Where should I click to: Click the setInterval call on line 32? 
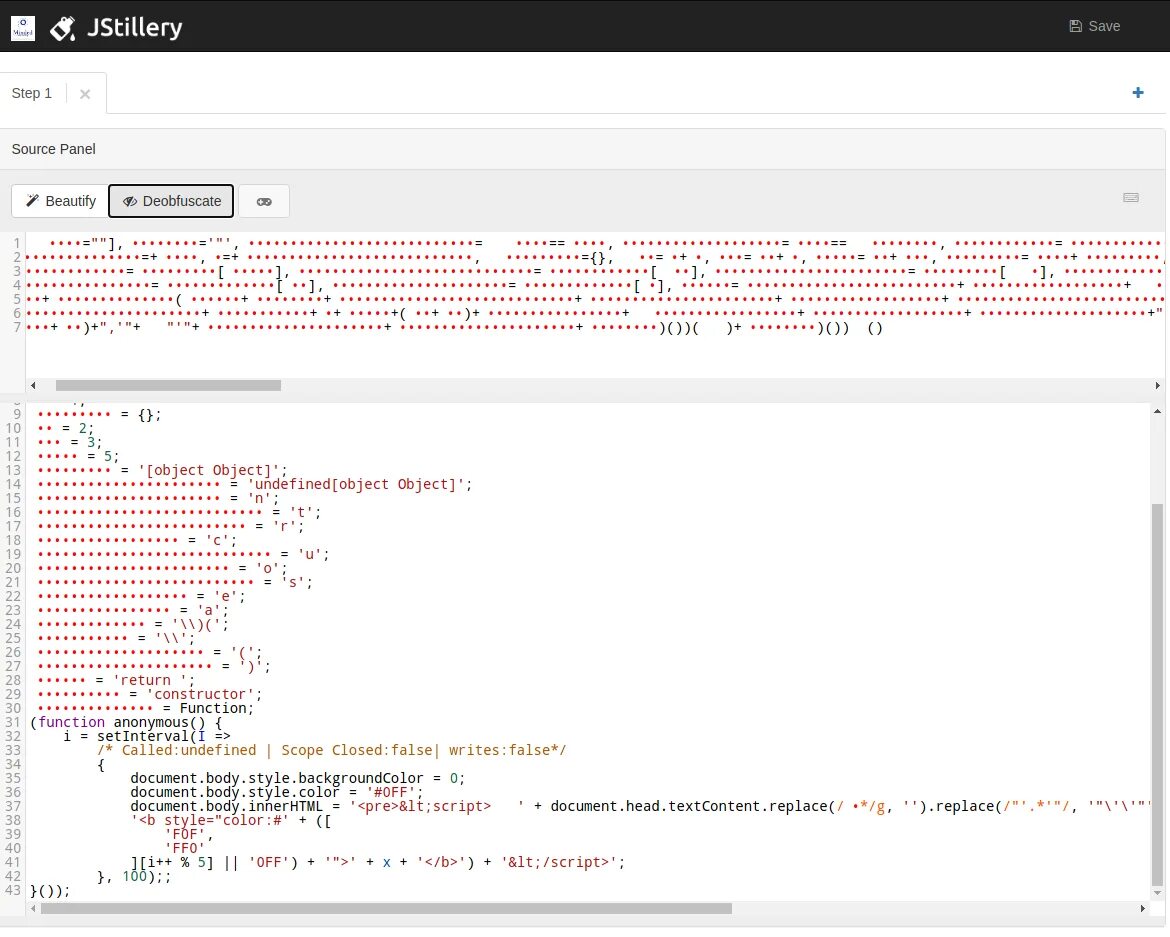coord(142,737)
